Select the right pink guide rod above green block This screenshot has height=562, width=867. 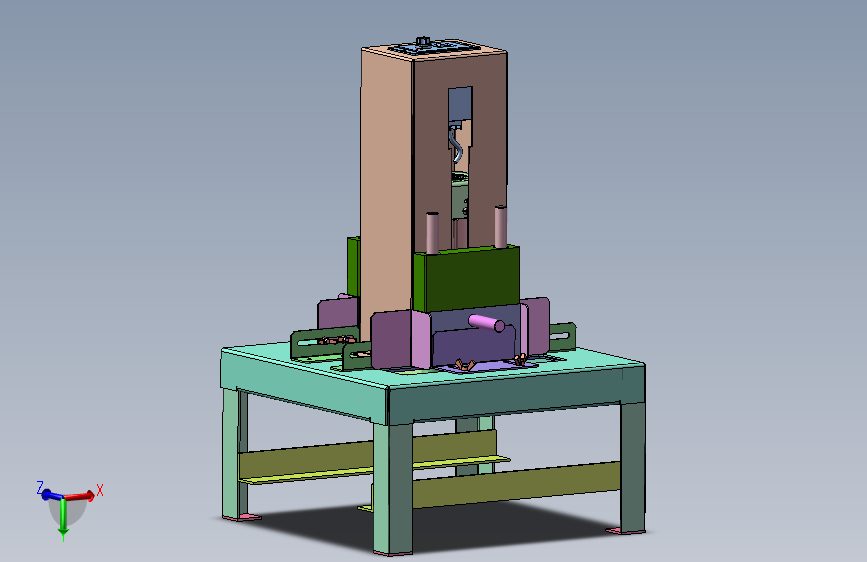click(500, 227)
